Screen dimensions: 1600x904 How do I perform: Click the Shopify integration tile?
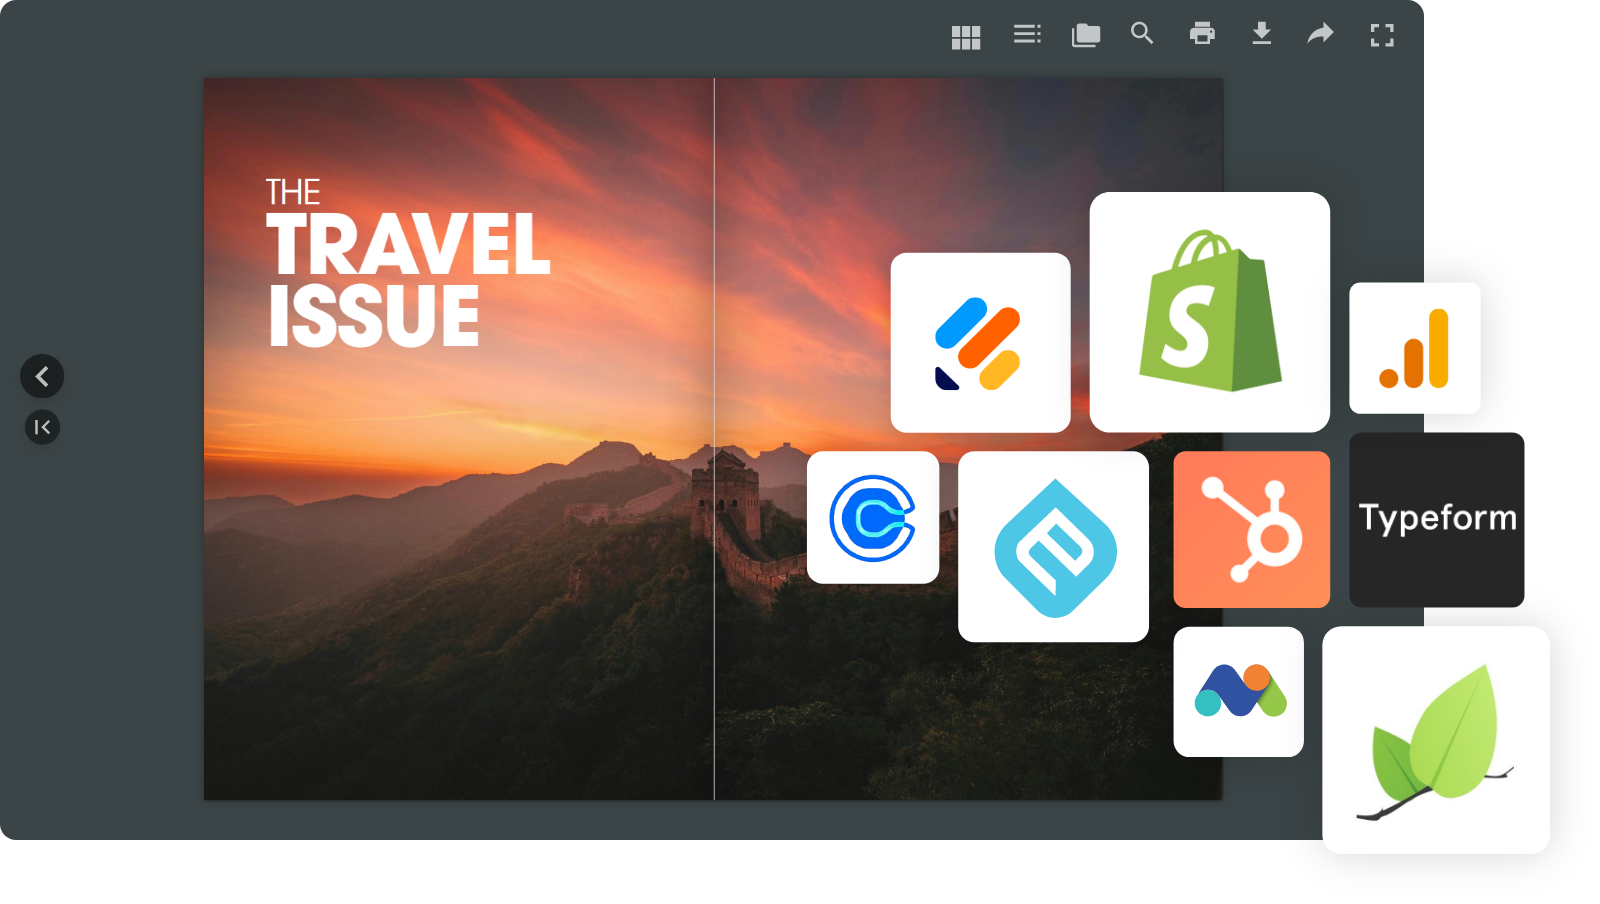pyautogui.click(x=1209, y=312)
